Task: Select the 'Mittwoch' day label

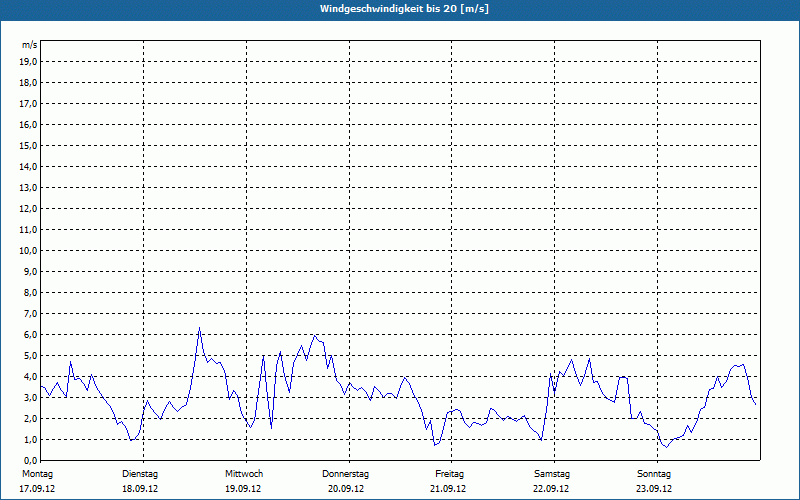Action: 244,474
